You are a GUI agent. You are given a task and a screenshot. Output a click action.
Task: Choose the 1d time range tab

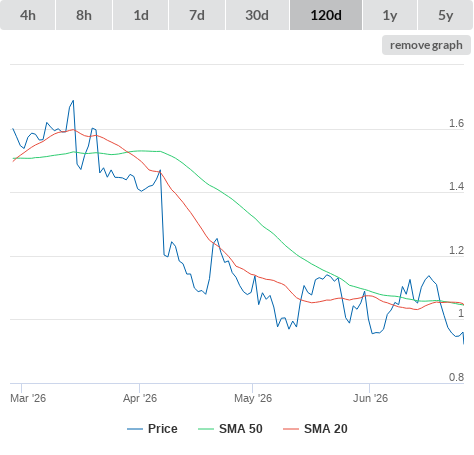(x=141, y=15)
